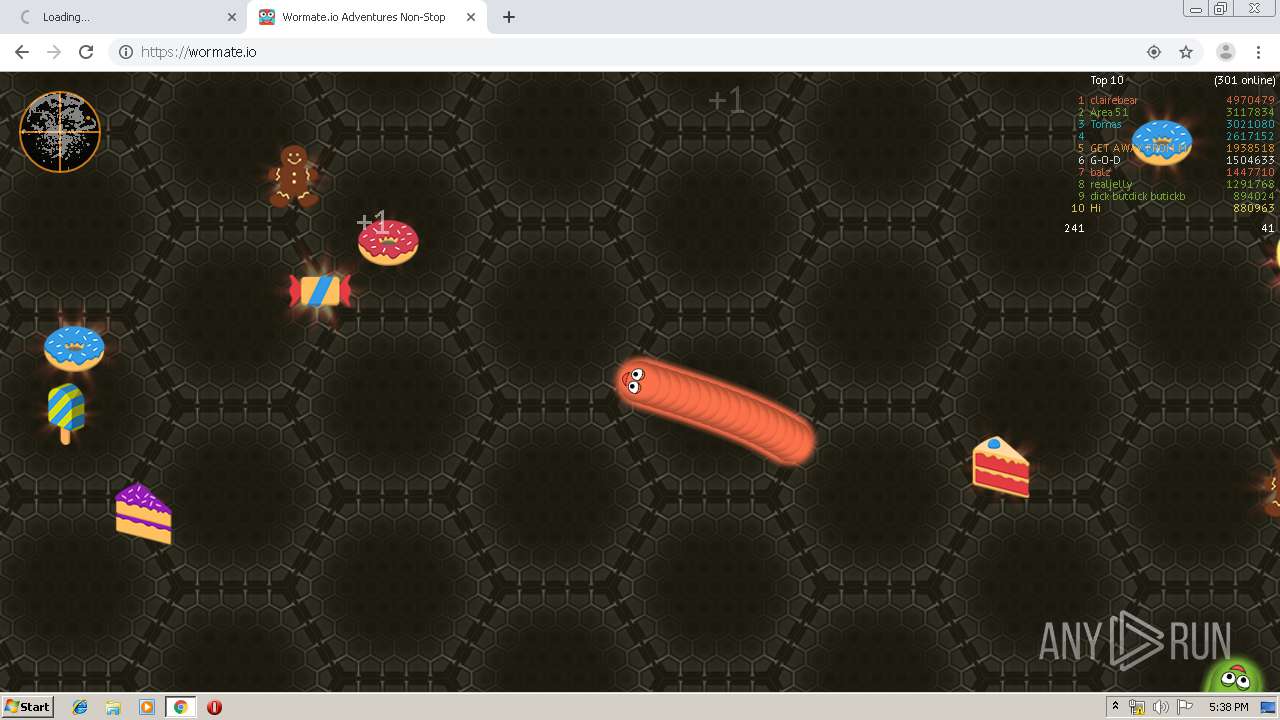Click the volume speaker tray icon
Image resolution: width=1280 pixels, height=720 pixels.
pos(1161,707)
